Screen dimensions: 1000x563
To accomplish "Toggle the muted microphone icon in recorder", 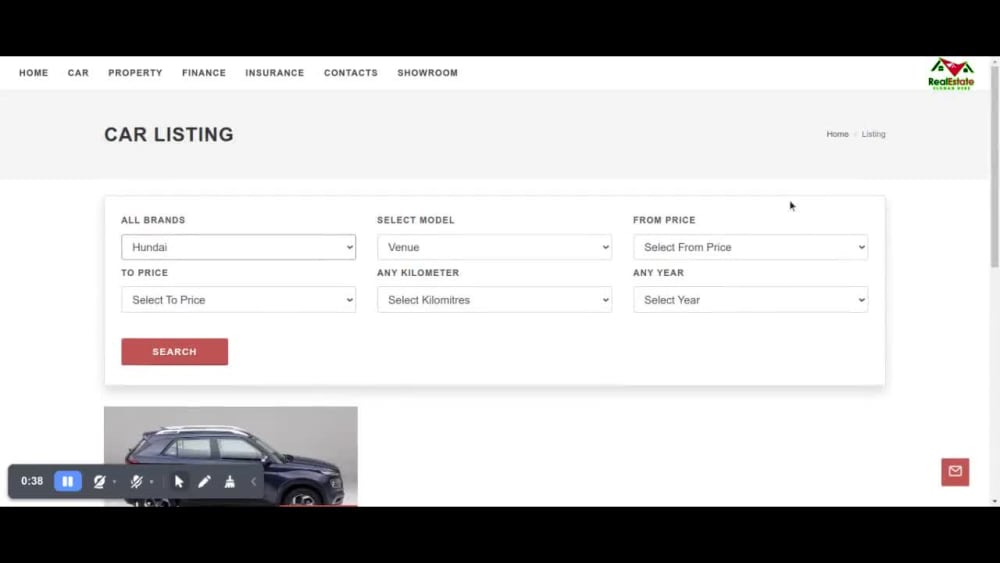I will tap(136, 481).
